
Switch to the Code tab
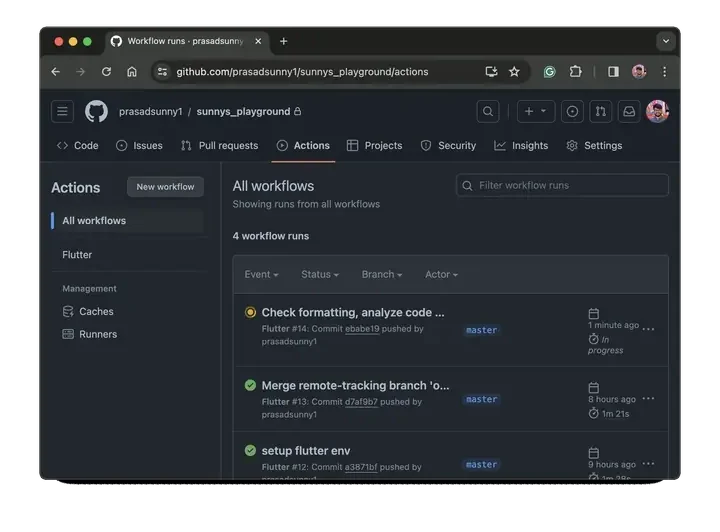pos(78,146)
